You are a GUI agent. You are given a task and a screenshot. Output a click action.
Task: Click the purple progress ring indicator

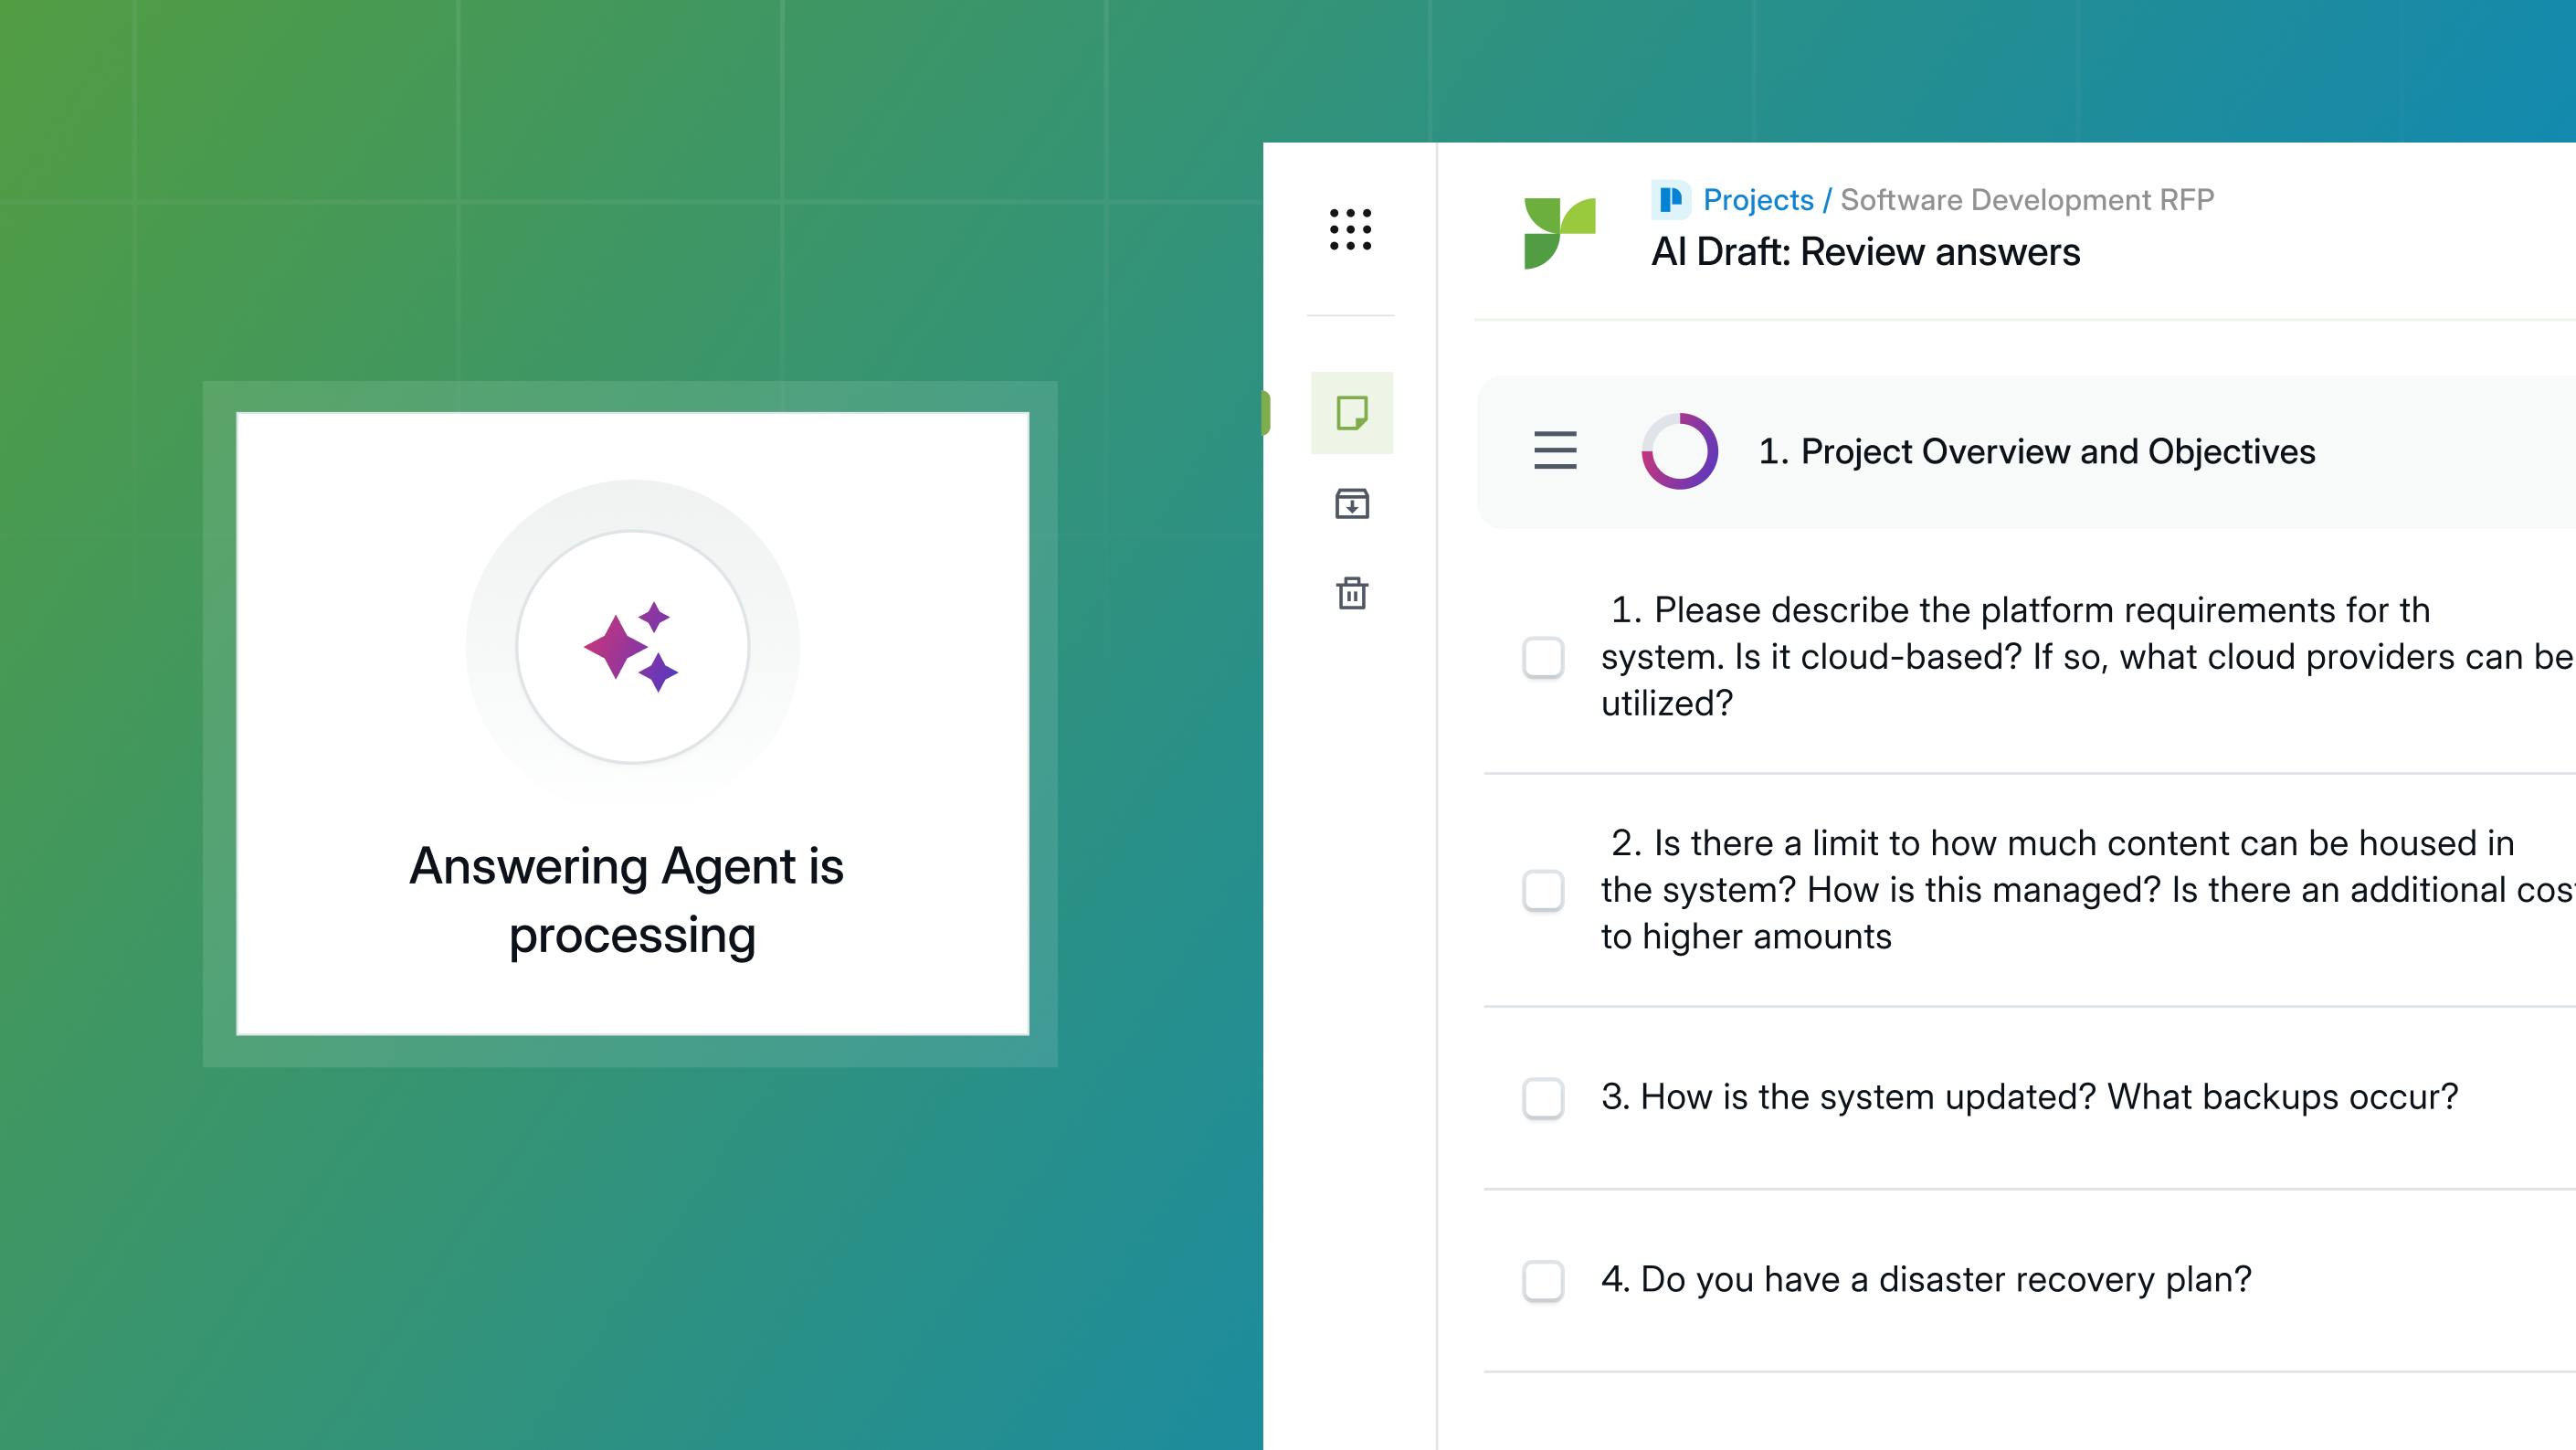1681,452
